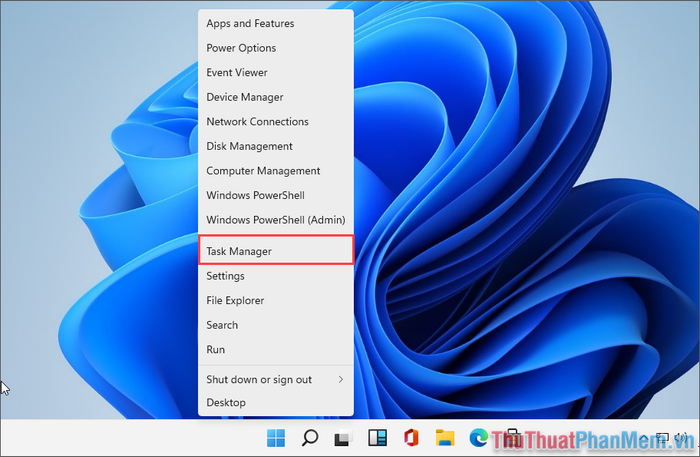Open Event Viewer

(x=276, y=72)
